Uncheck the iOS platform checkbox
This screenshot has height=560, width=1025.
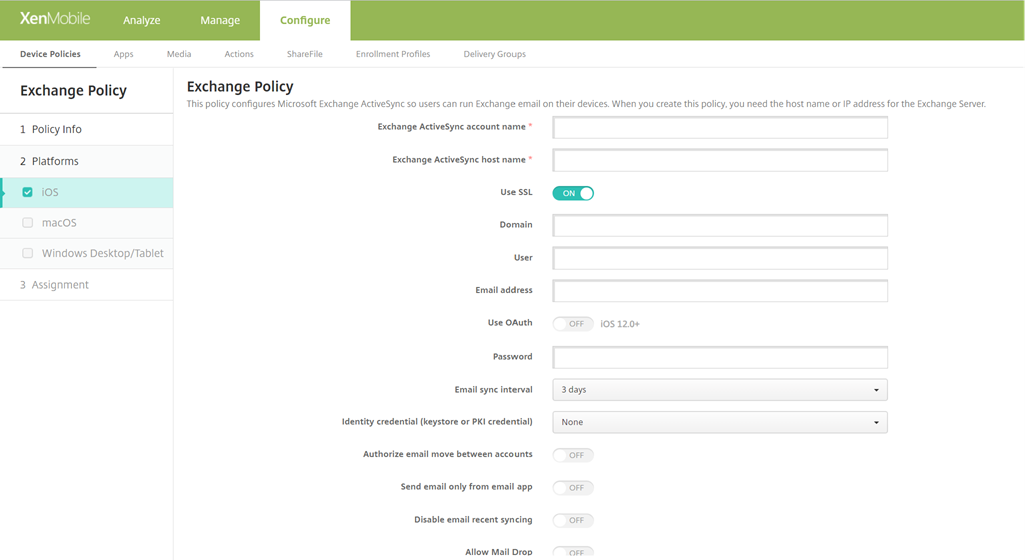click(x=27, y=192)
